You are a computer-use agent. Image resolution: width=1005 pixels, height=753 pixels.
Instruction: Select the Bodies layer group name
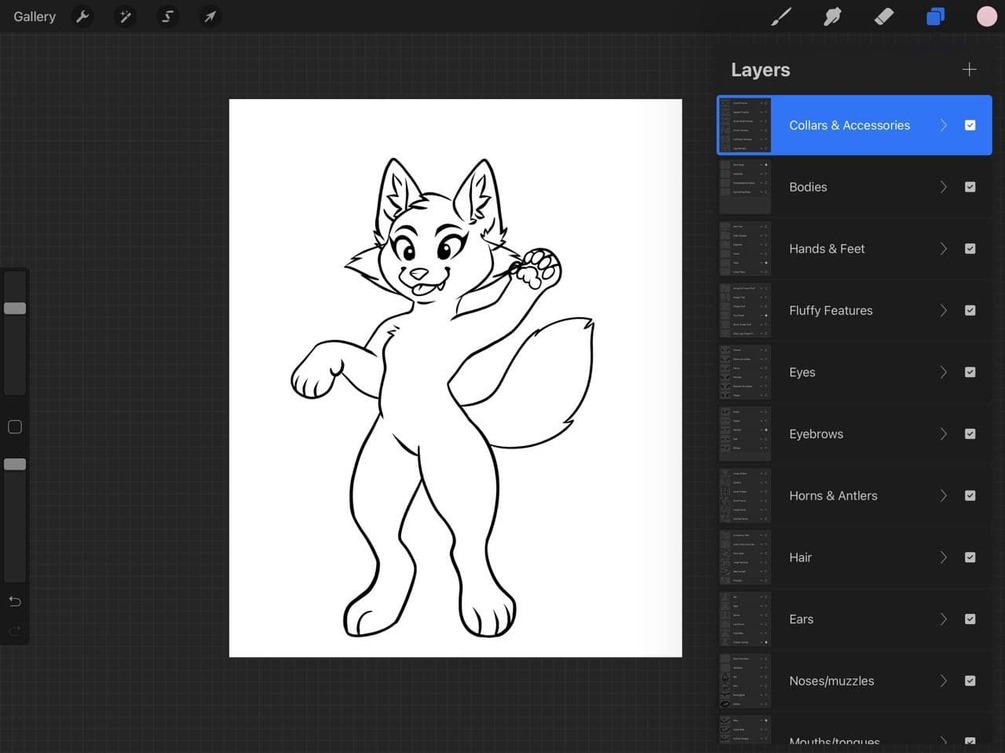pyautogui.click(x=808, y=187)
